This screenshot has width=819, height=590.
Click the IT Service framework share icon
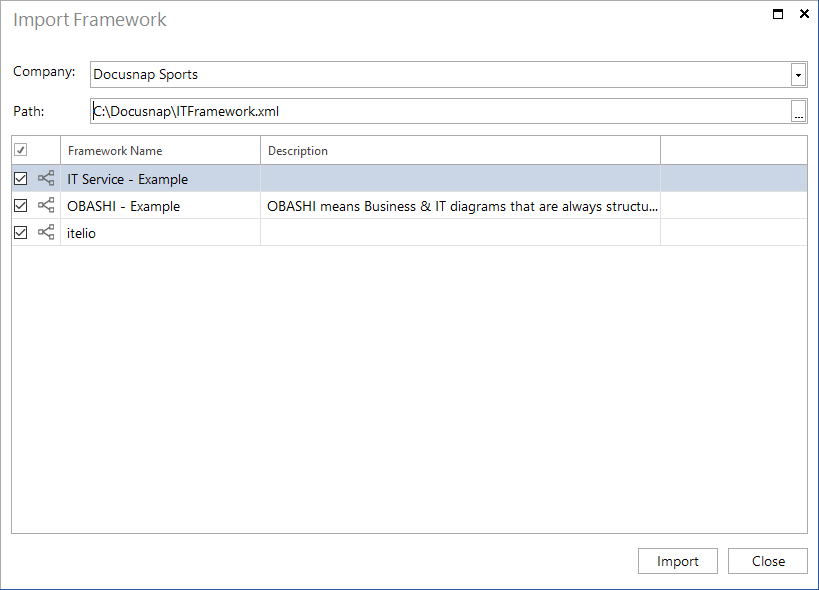pyautogui.click(x=46, y=179)
